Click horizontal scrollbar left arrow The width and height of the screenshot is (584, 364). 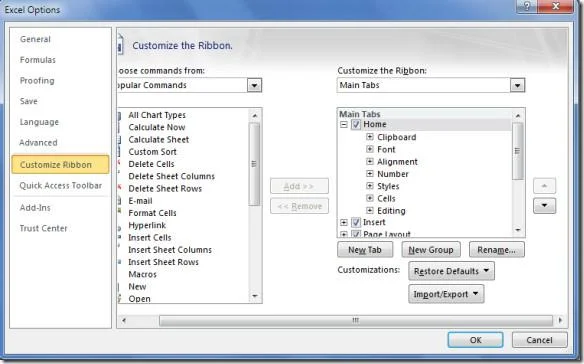124,320
